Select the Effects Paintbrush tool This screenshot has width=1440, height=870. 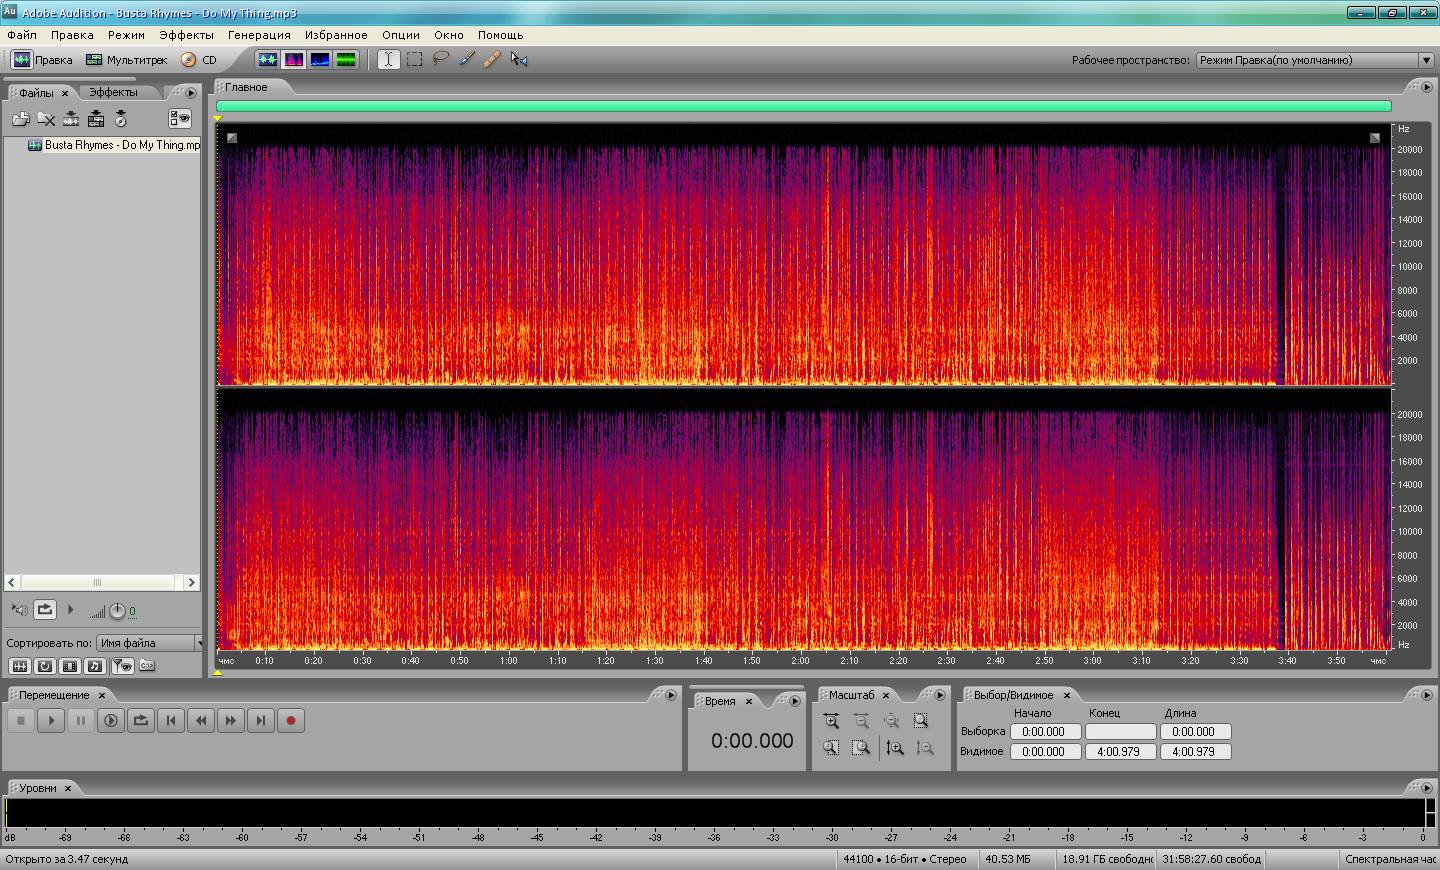[x=466, y=60]
